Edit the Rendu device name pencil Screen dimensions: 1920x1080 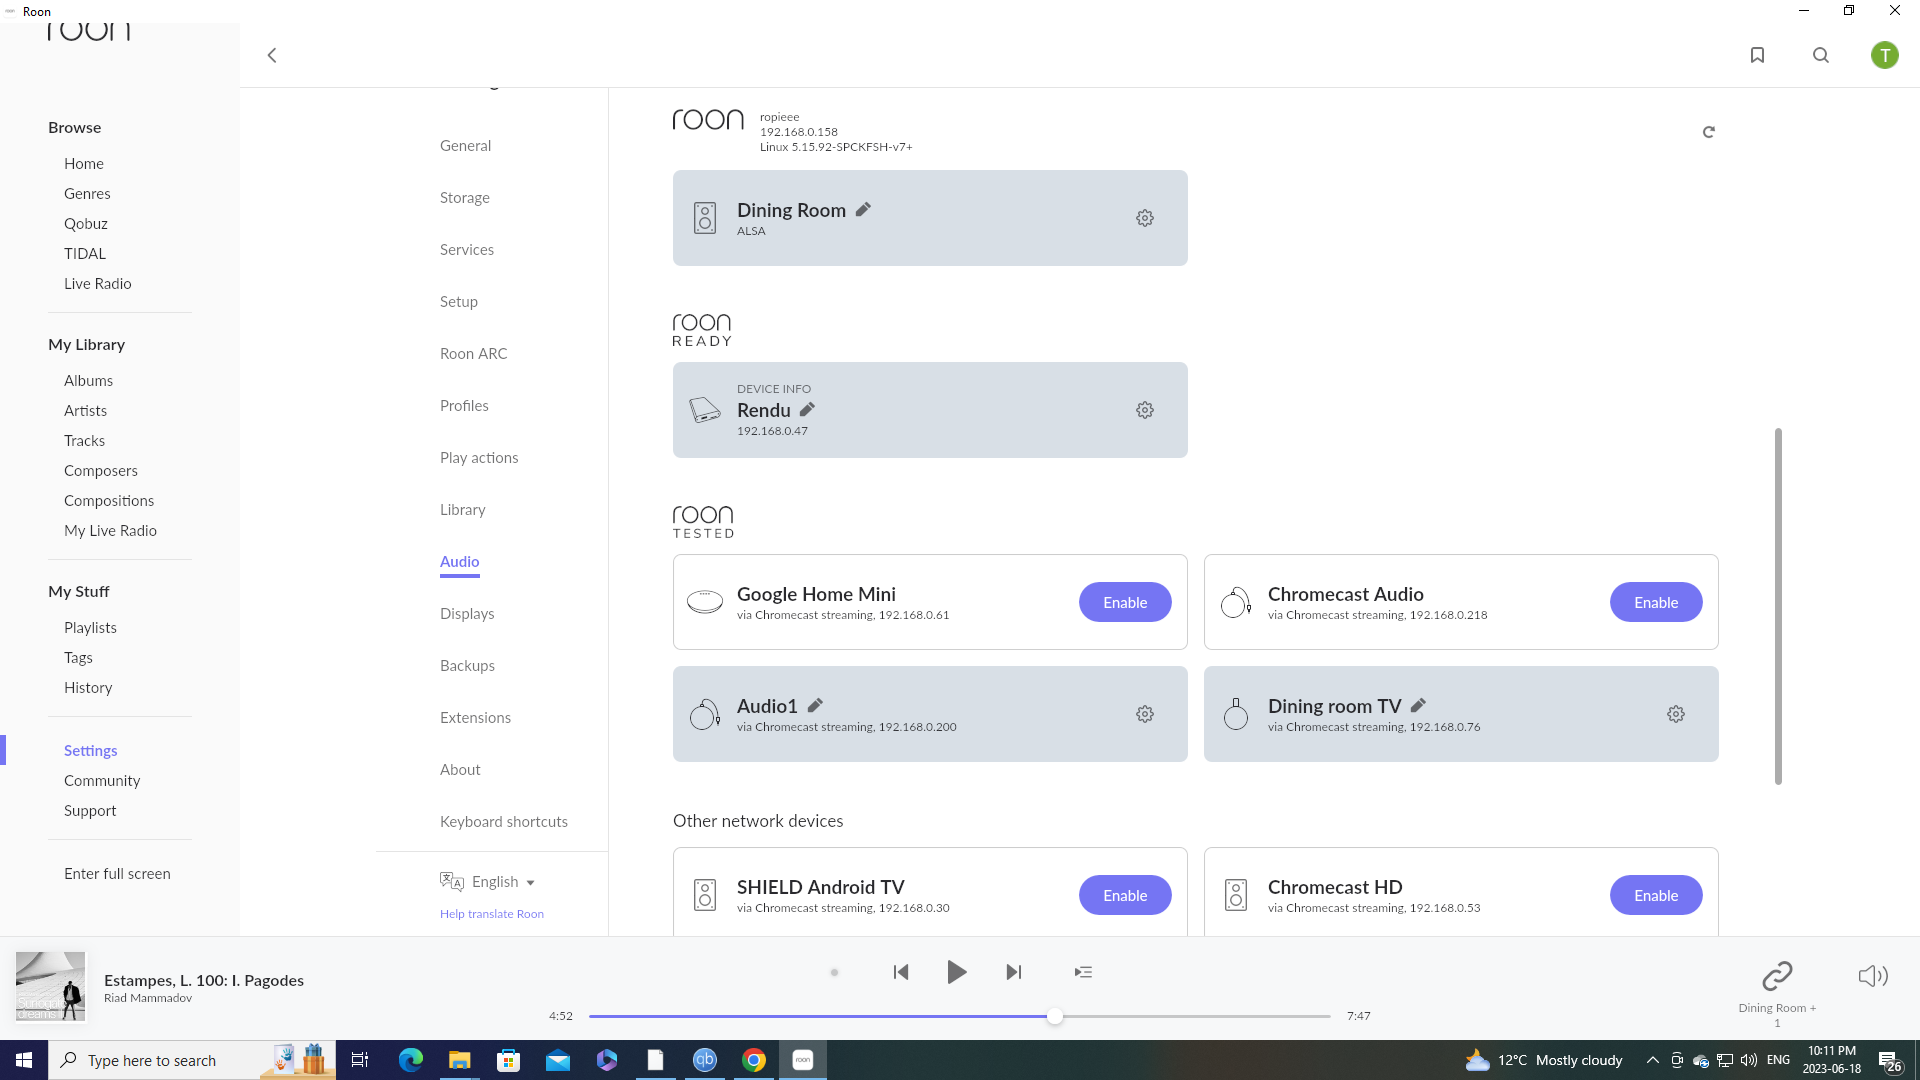pos(808,410)
